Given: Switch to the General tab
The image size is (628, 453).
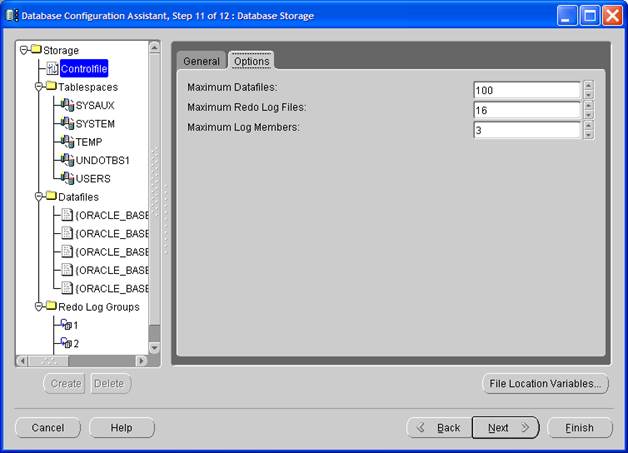Looking at the screenshot, I should click(201, 61).
